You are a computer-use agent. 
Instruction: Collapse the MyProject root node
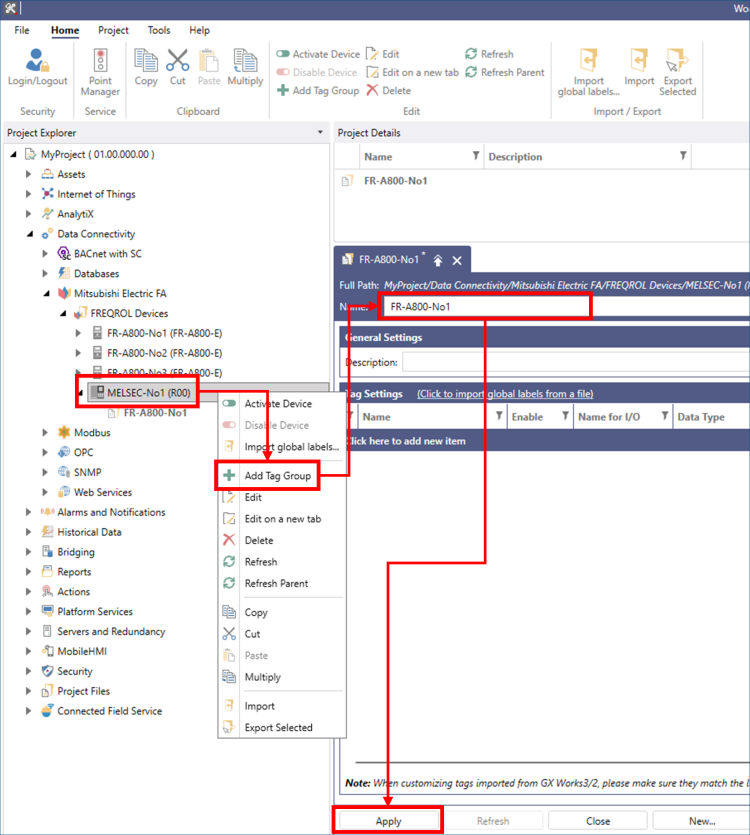13,154
